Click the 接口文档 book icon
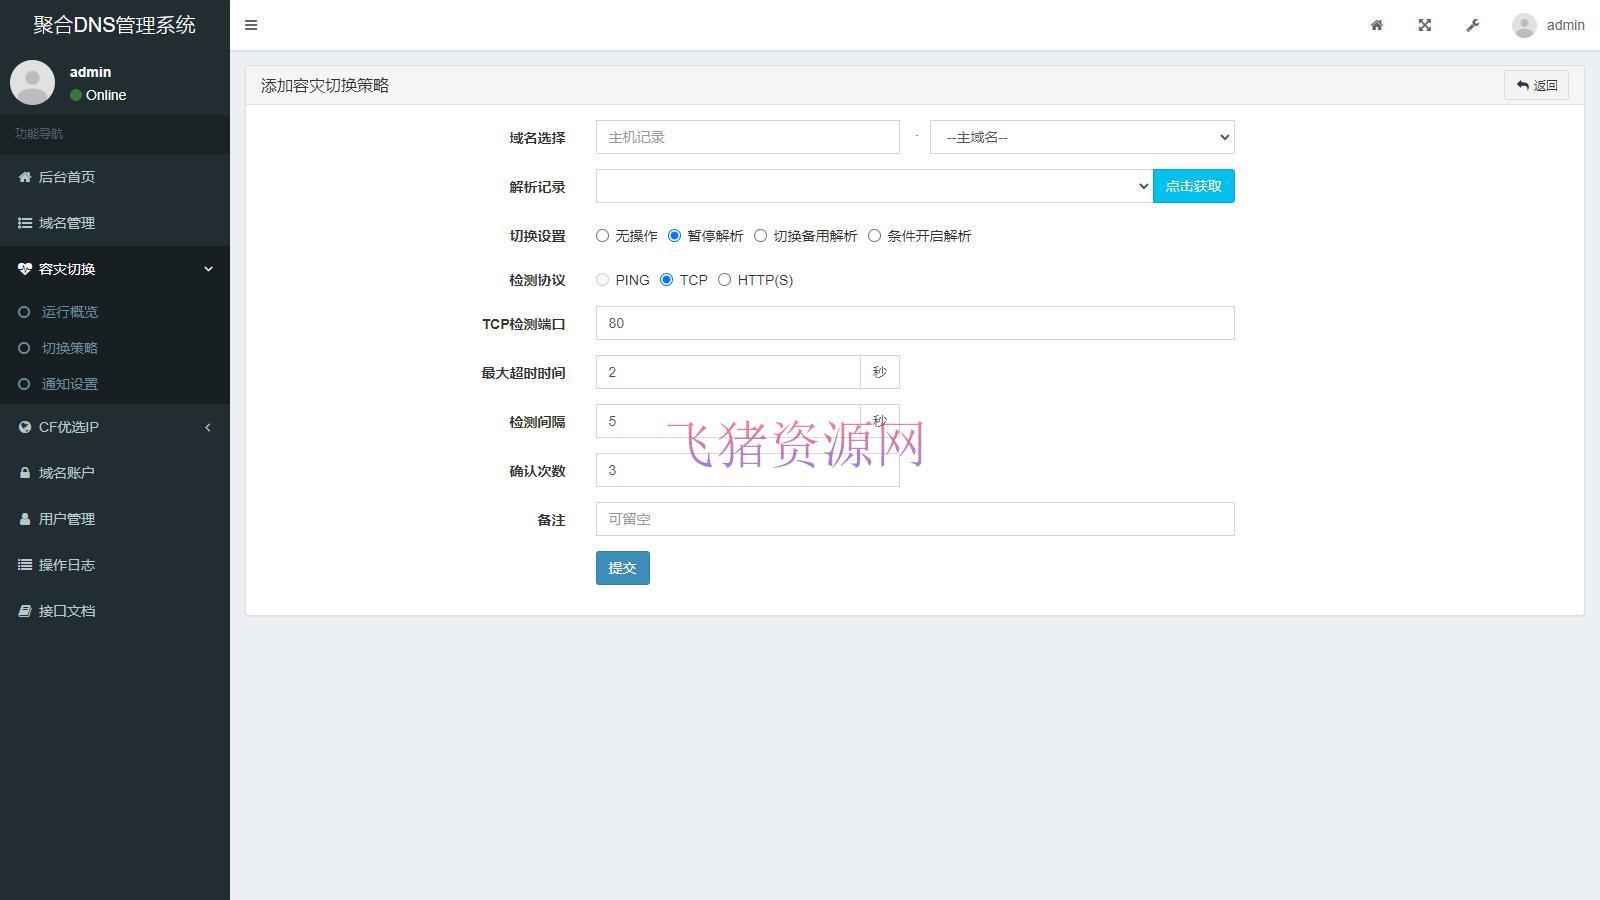This screenshot has height=900, width=1600. click(x=25, y=611)
